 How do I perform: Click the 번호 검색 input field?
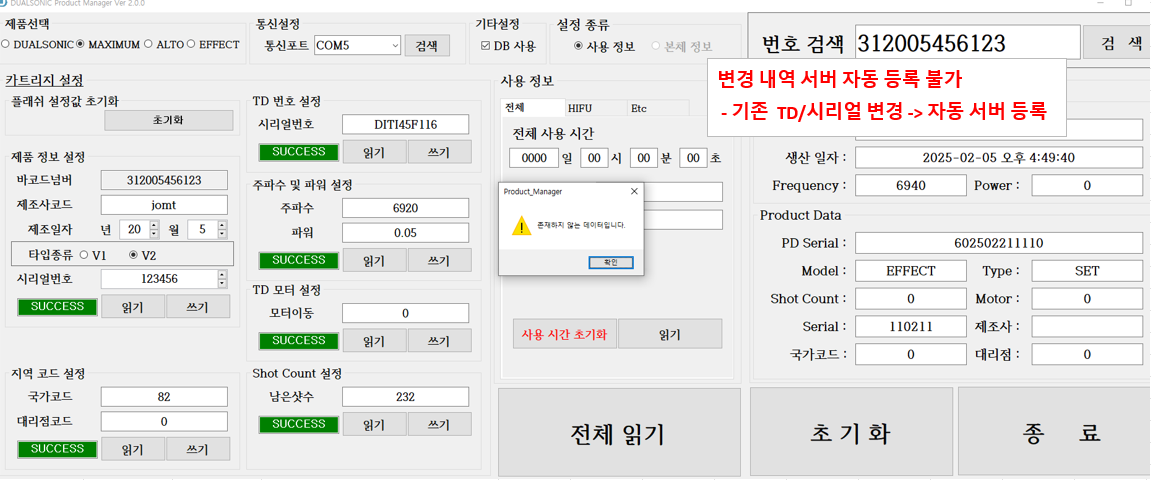tap(967, 43)
